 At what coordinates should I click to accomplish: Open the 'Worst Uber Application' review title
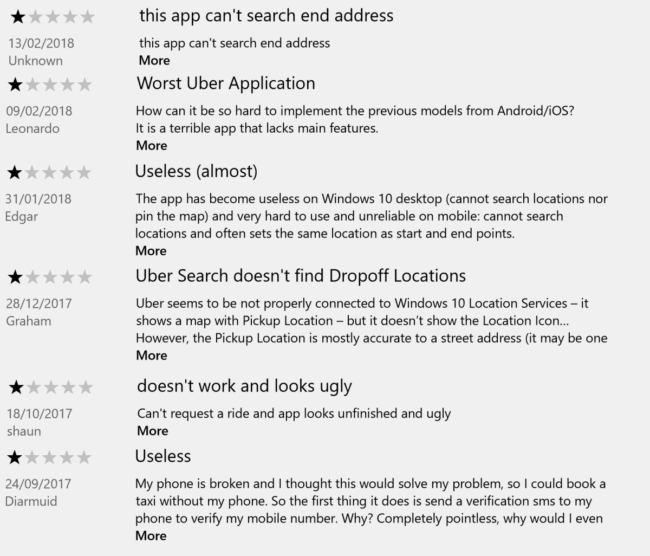pos(226,83)
